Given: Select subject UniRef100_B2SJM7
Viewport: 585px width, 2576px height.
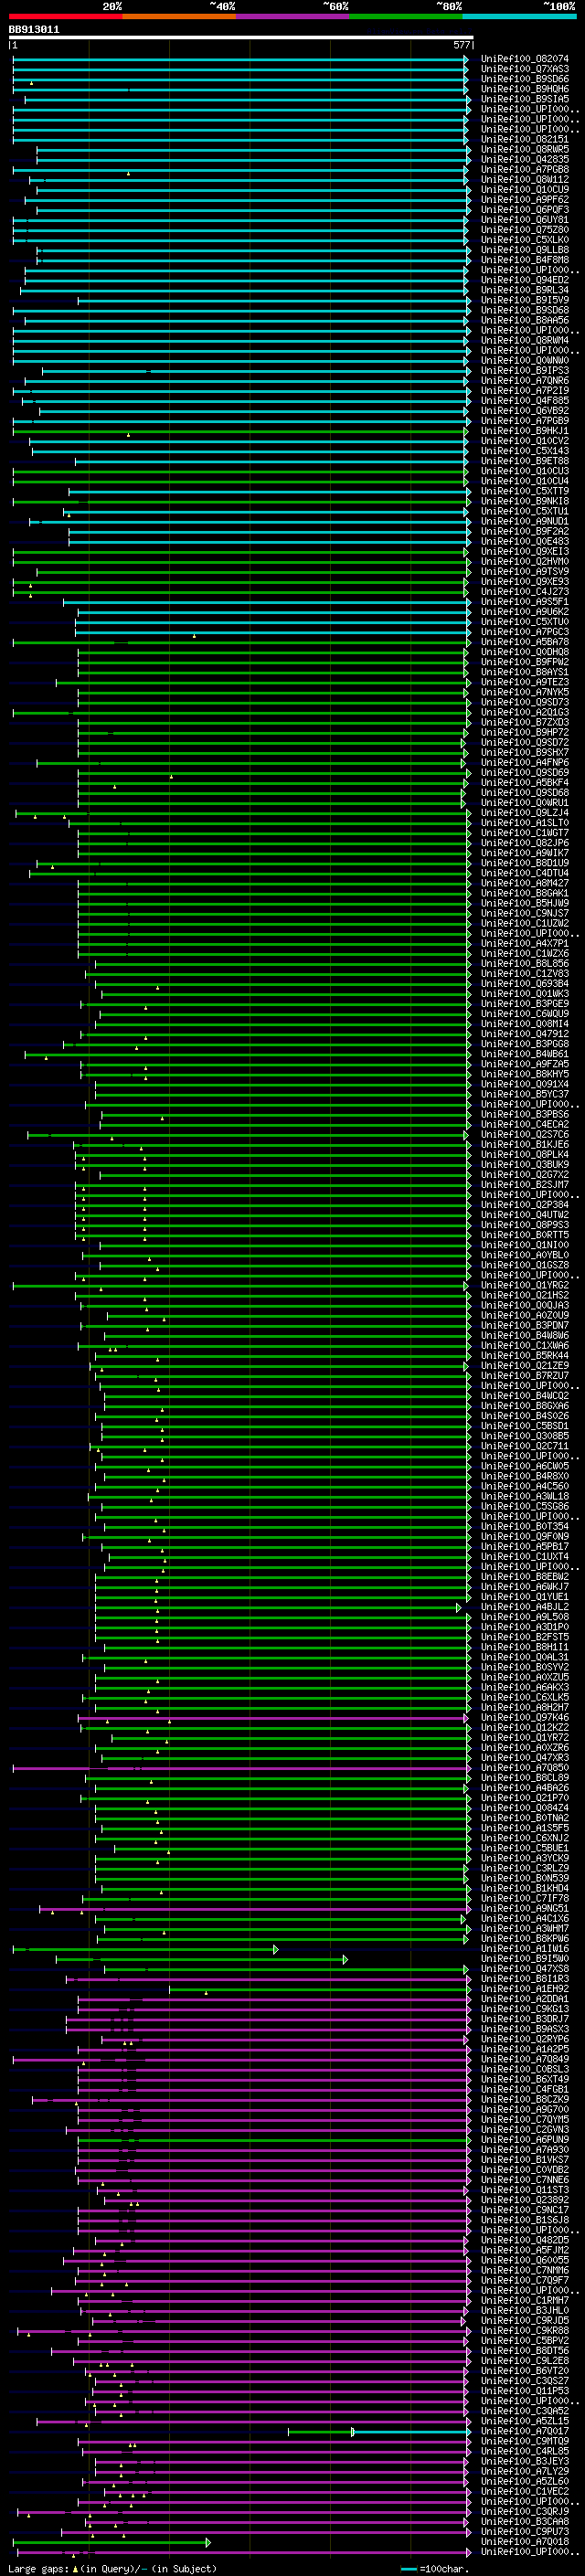Looking at the screenshot, I should click(x=525, y=1185).
